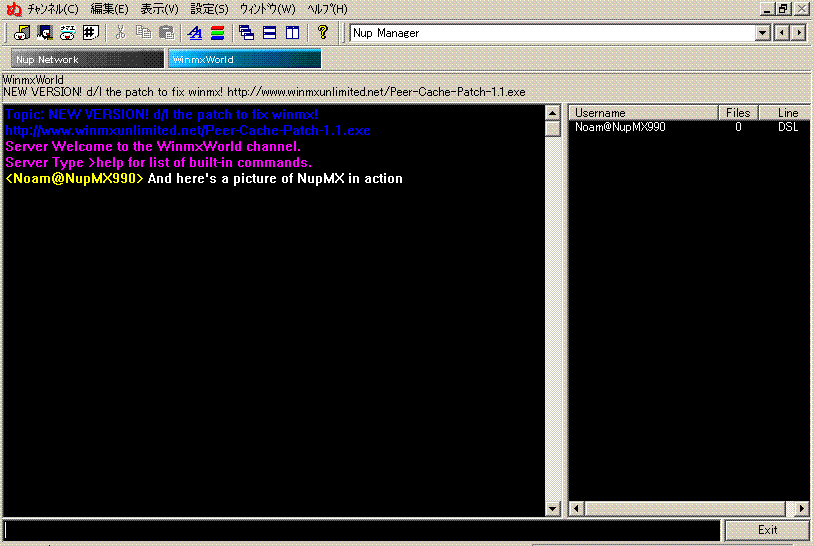Sort user list by Username column
Image resolution: width=814 pixels, height=546 pixels.
coord(644,113)
